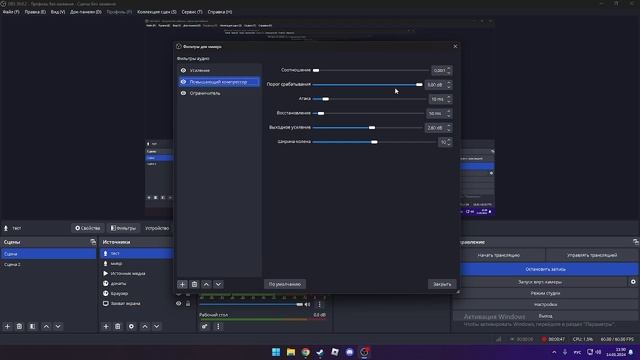Open the mixer menu dots below Рабочий стол

click(x=218, y=327)
